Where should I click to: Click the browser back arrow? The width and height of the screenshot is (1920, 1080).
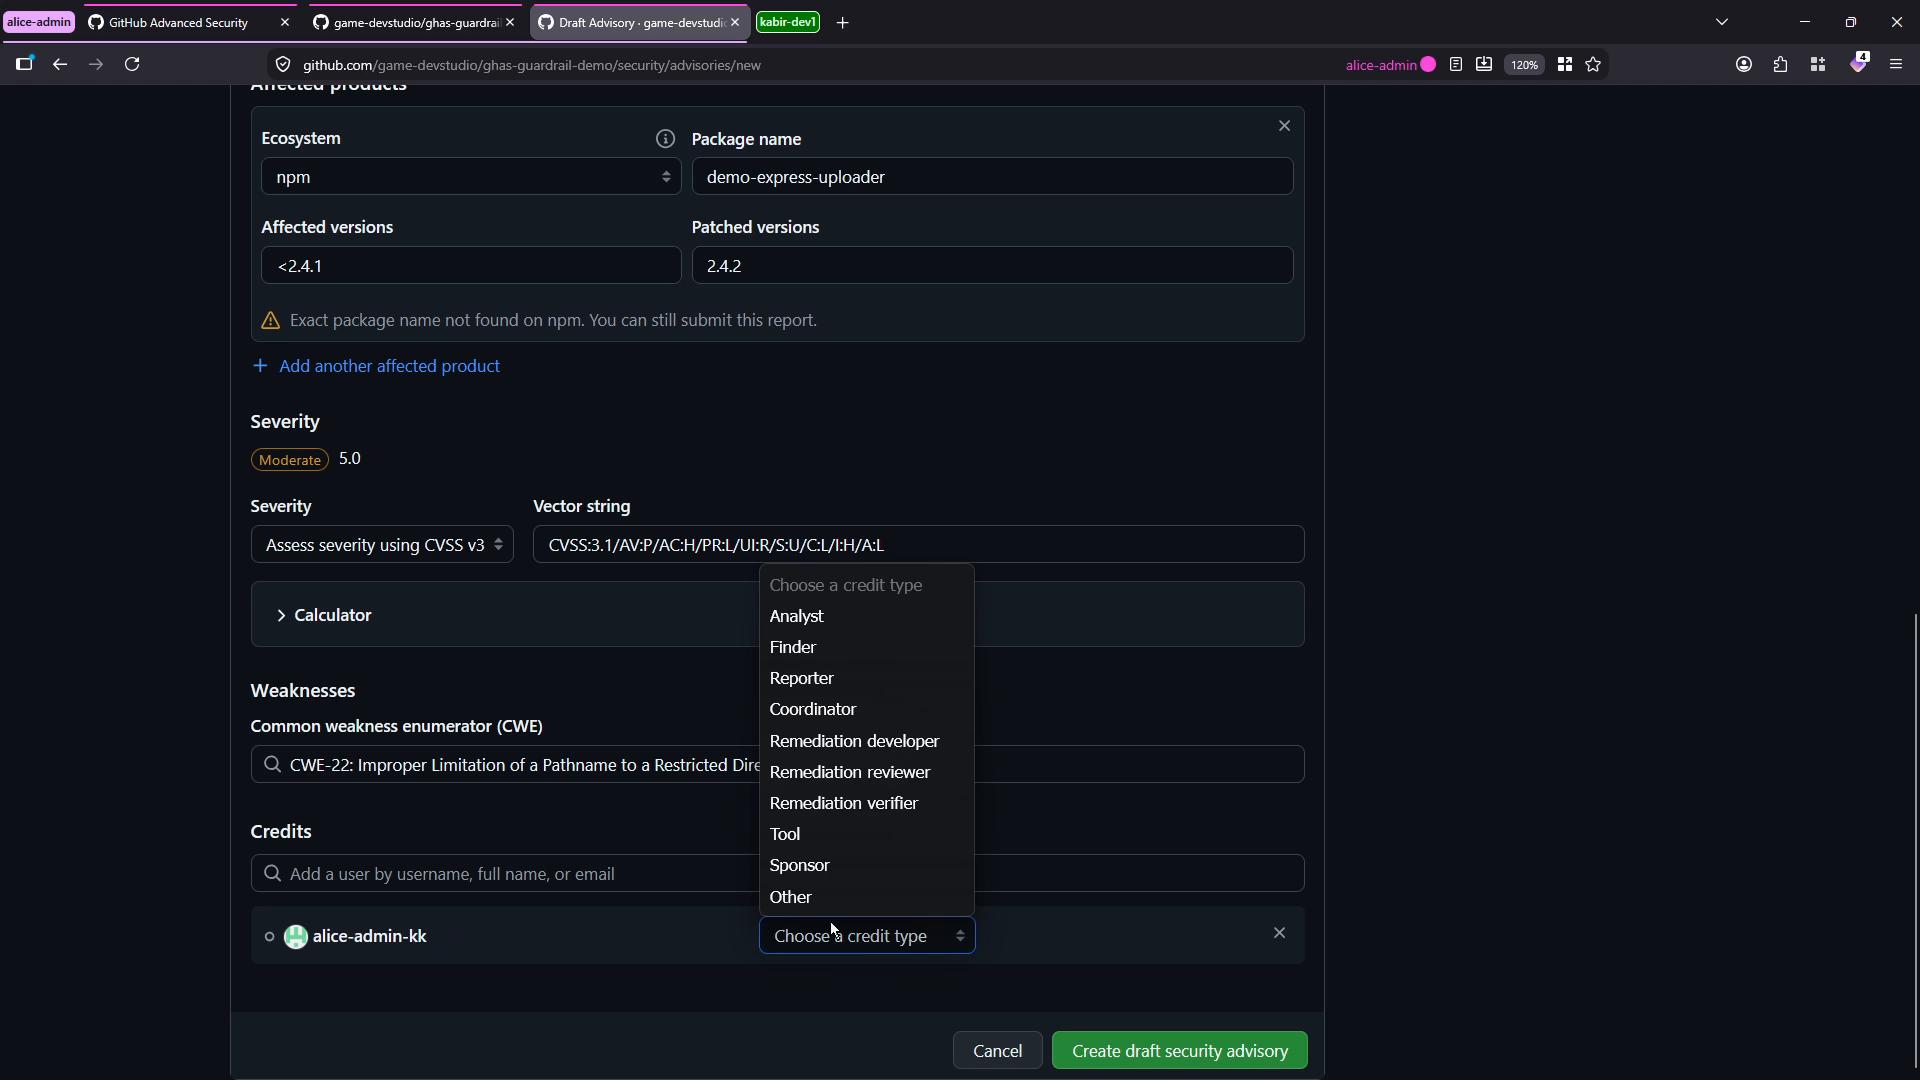click(60, 65)
